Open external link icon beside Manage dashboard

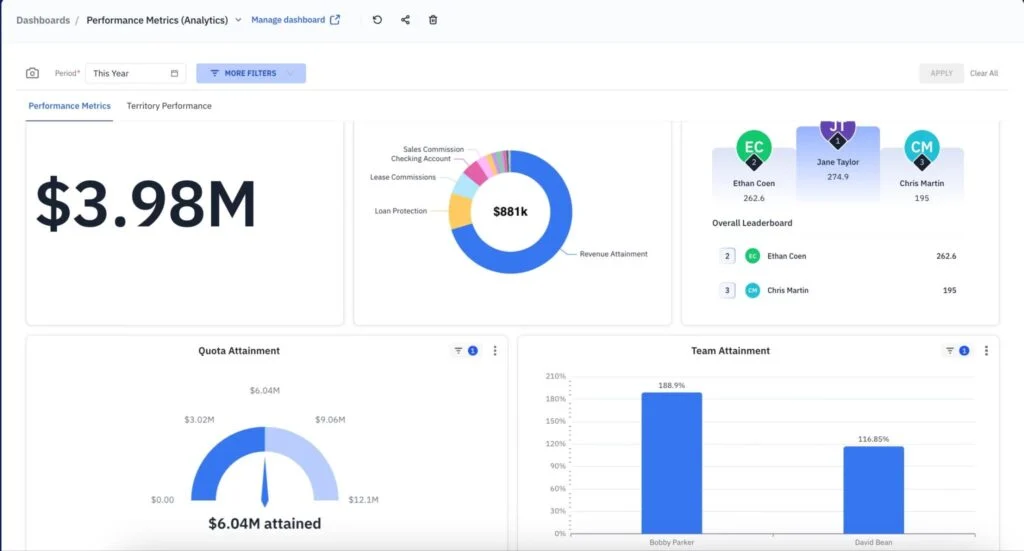pos(335,20)
